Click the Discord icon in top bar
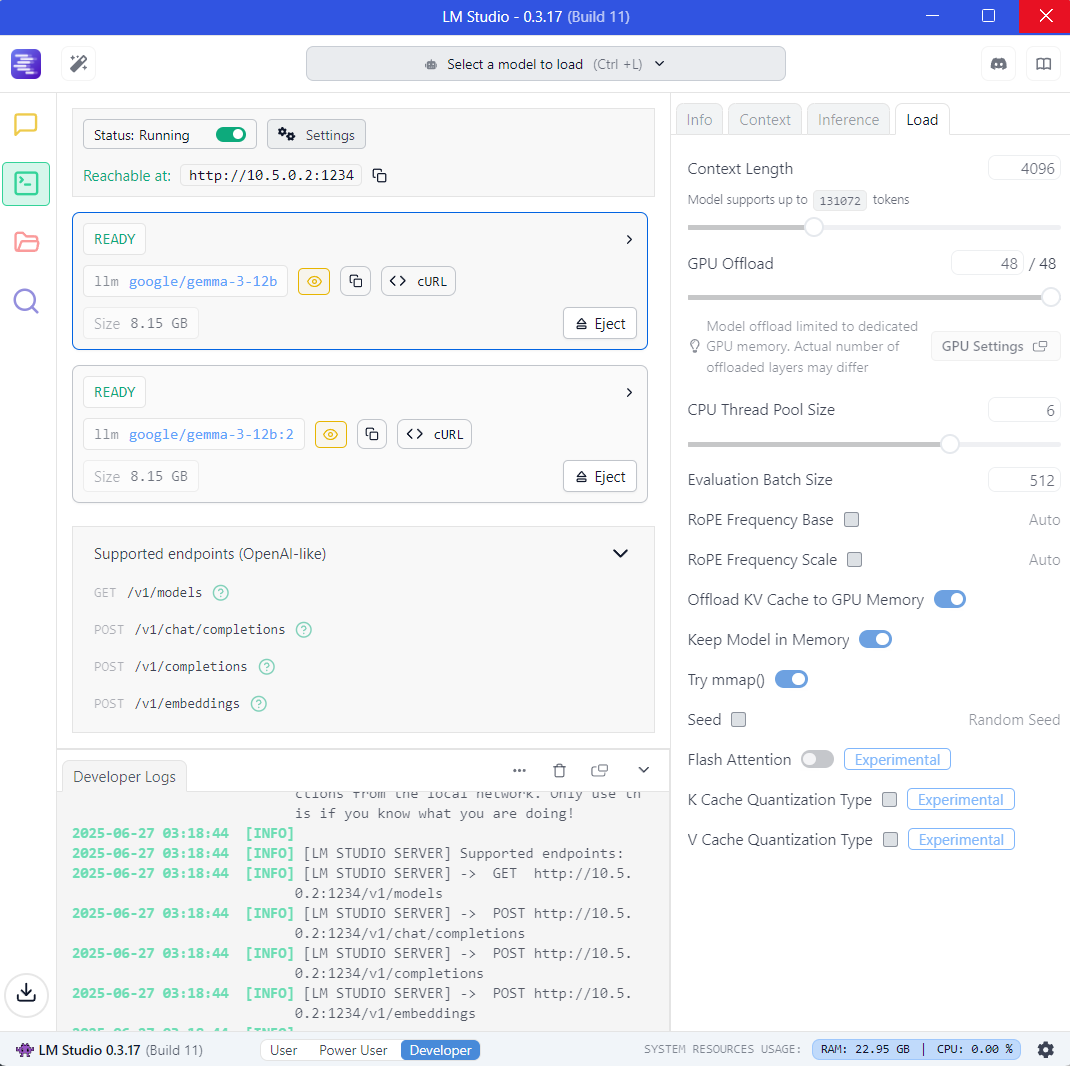 coord(997,64)
